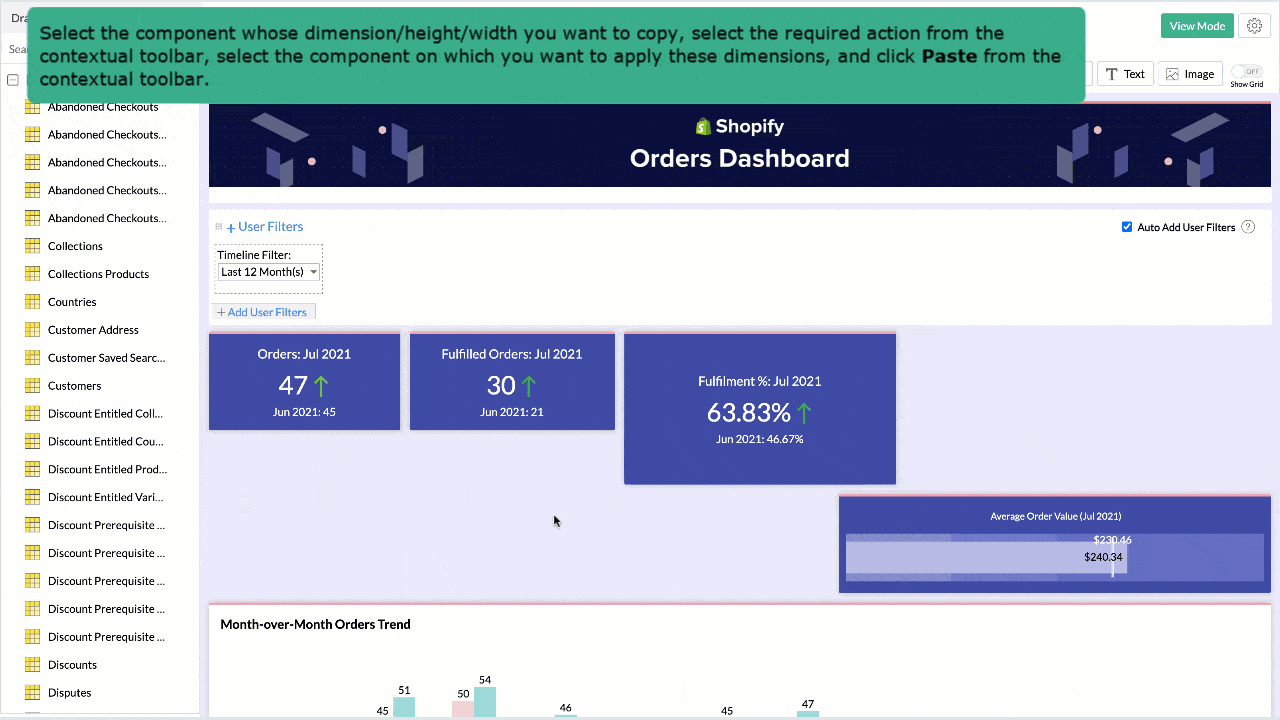Screen dimensions: 1280x720
Task: Select the Customer Address table in the list
Action: coord(93,330)
